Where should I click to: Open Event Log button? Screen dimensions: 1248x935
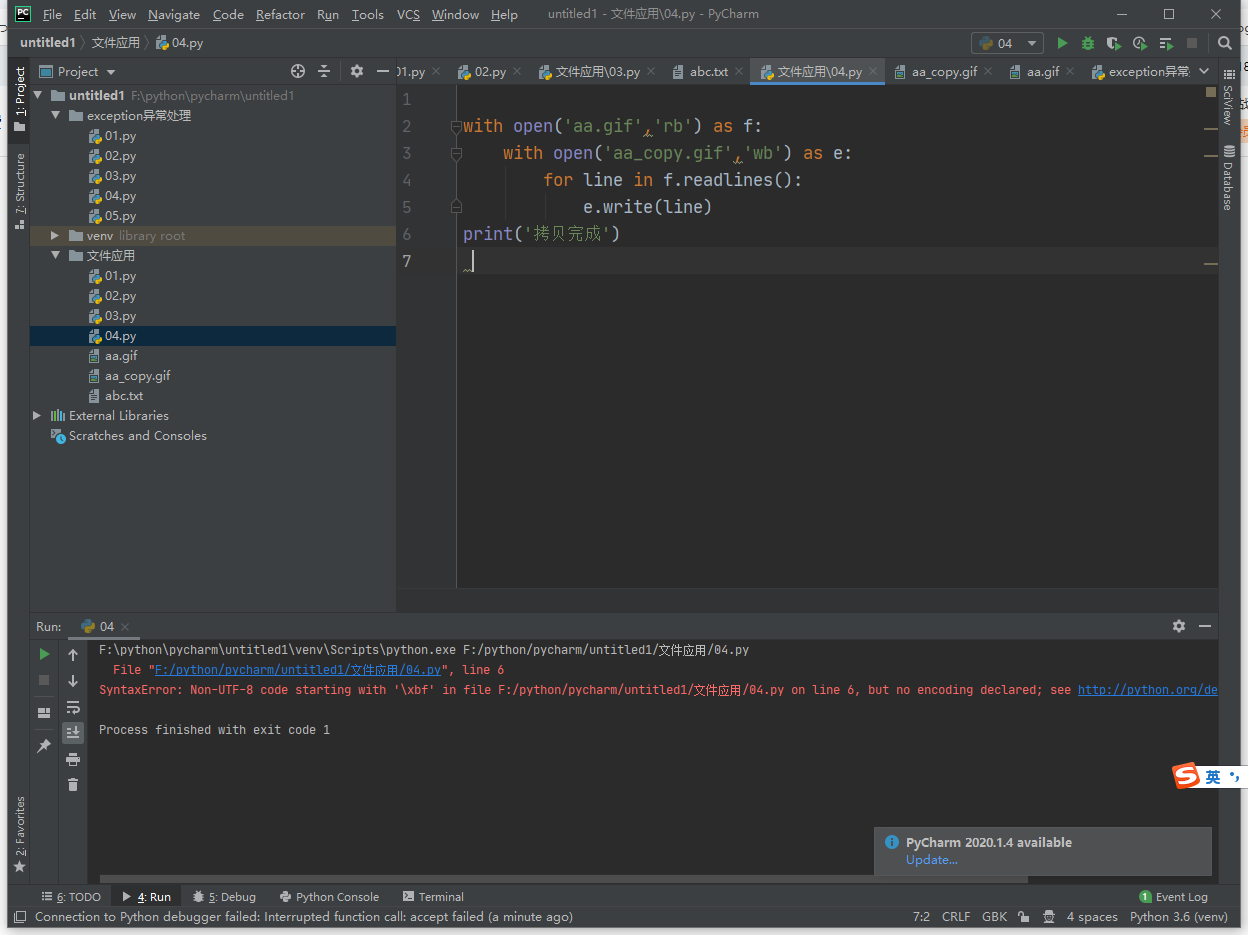[1173, 897]
